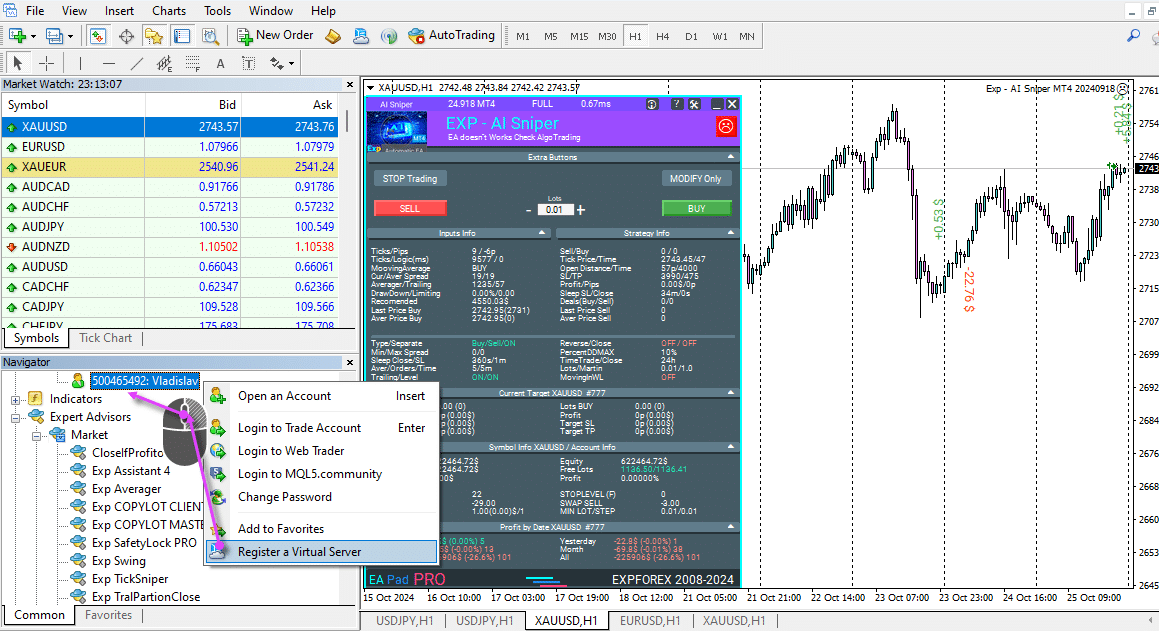1159x632 pixels.
Task: Toggle the AutoTrading button
Action: [x=451, y=36]
